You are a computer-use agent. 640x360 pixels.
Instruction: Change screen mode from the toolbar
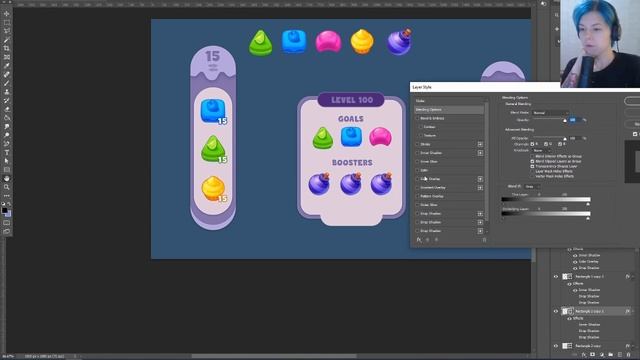(x=7, y=231)
